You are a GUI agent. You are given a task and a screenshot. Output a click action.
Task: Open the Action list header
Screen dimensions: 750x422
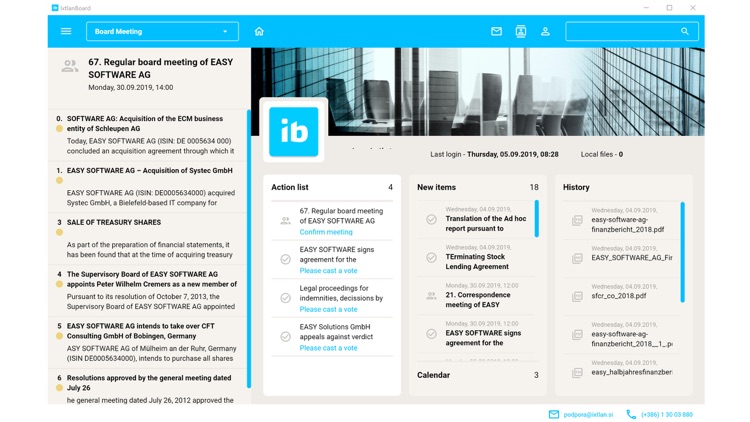[x=332, y=188]
